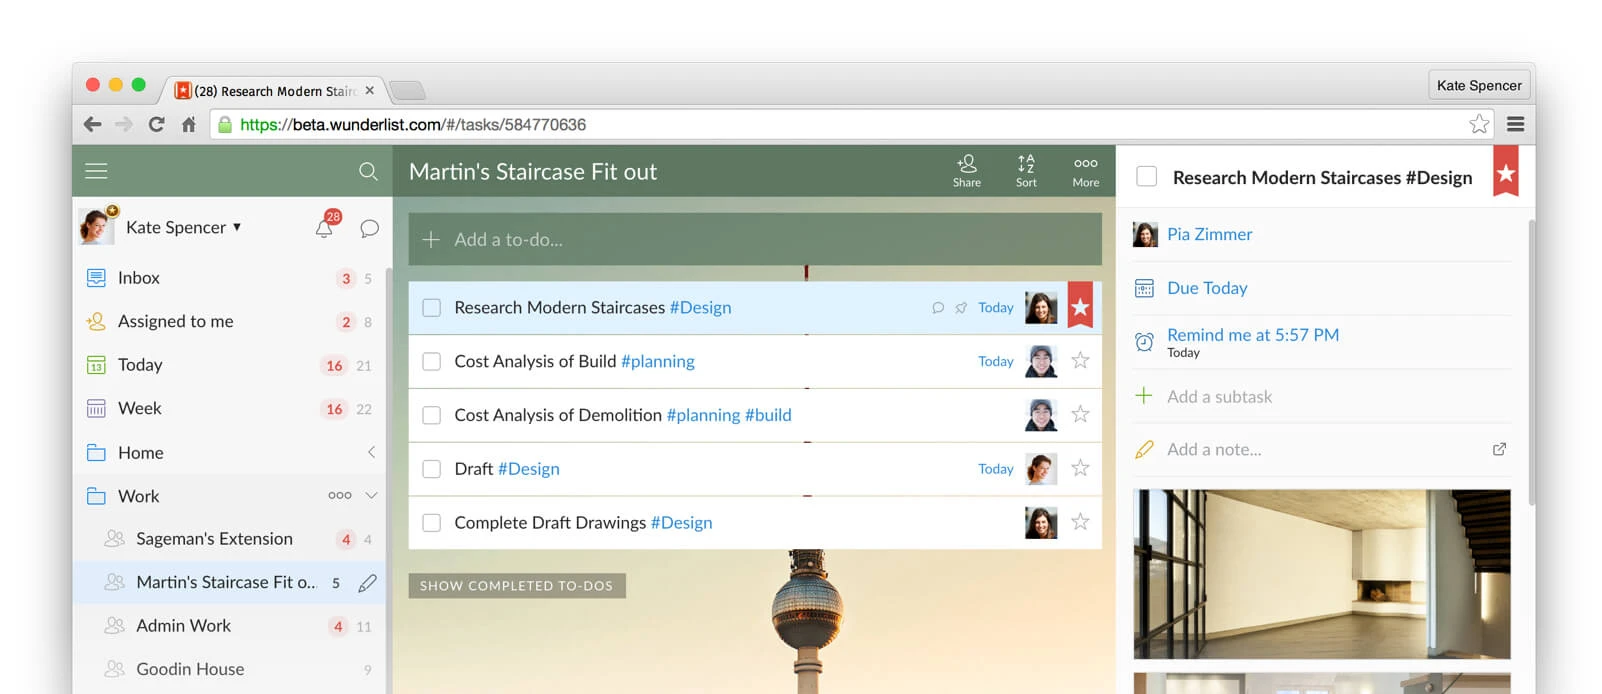Star the Cost Analysis of Demolition task
The image size is (1602, 694).
(x=1080, y=414)
